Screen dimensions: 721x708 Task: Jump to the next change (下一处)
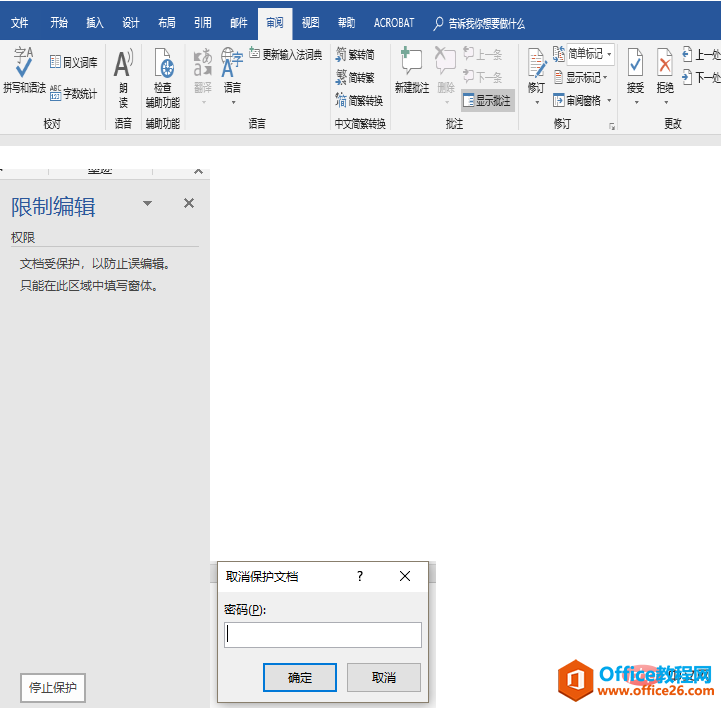point(701,77)
